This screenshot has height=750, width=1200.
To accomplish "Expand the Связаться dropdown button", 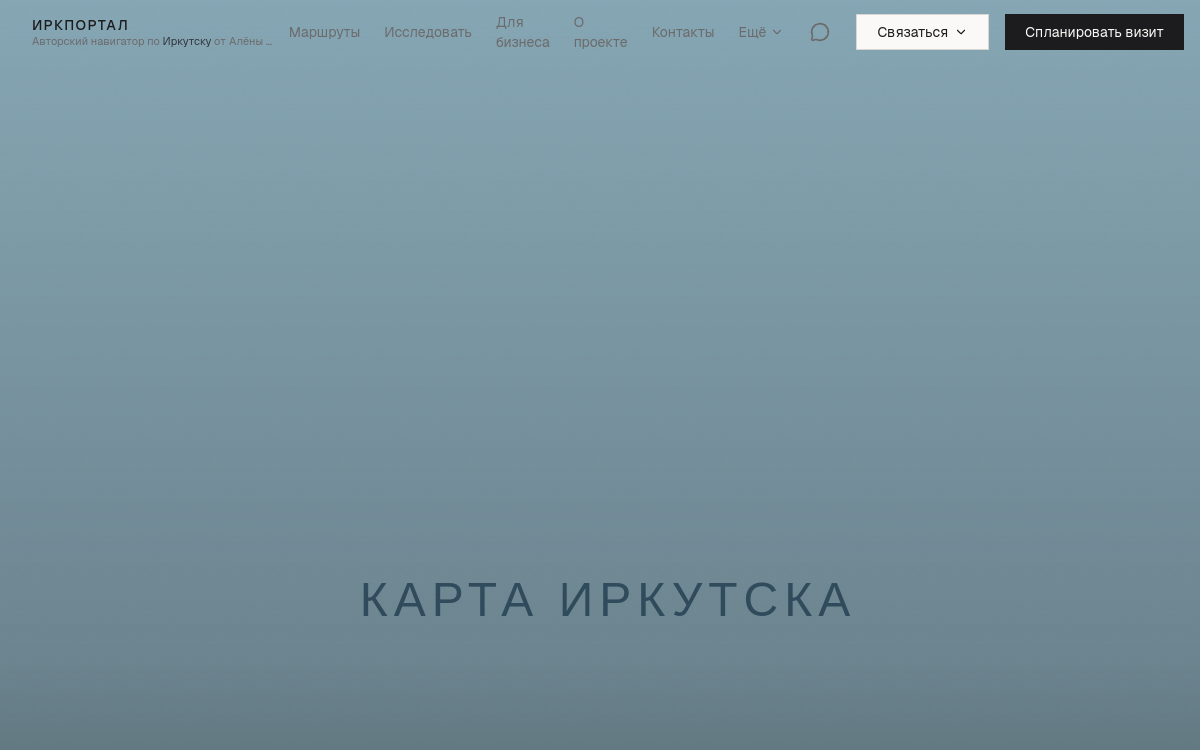I will point(922,32).
